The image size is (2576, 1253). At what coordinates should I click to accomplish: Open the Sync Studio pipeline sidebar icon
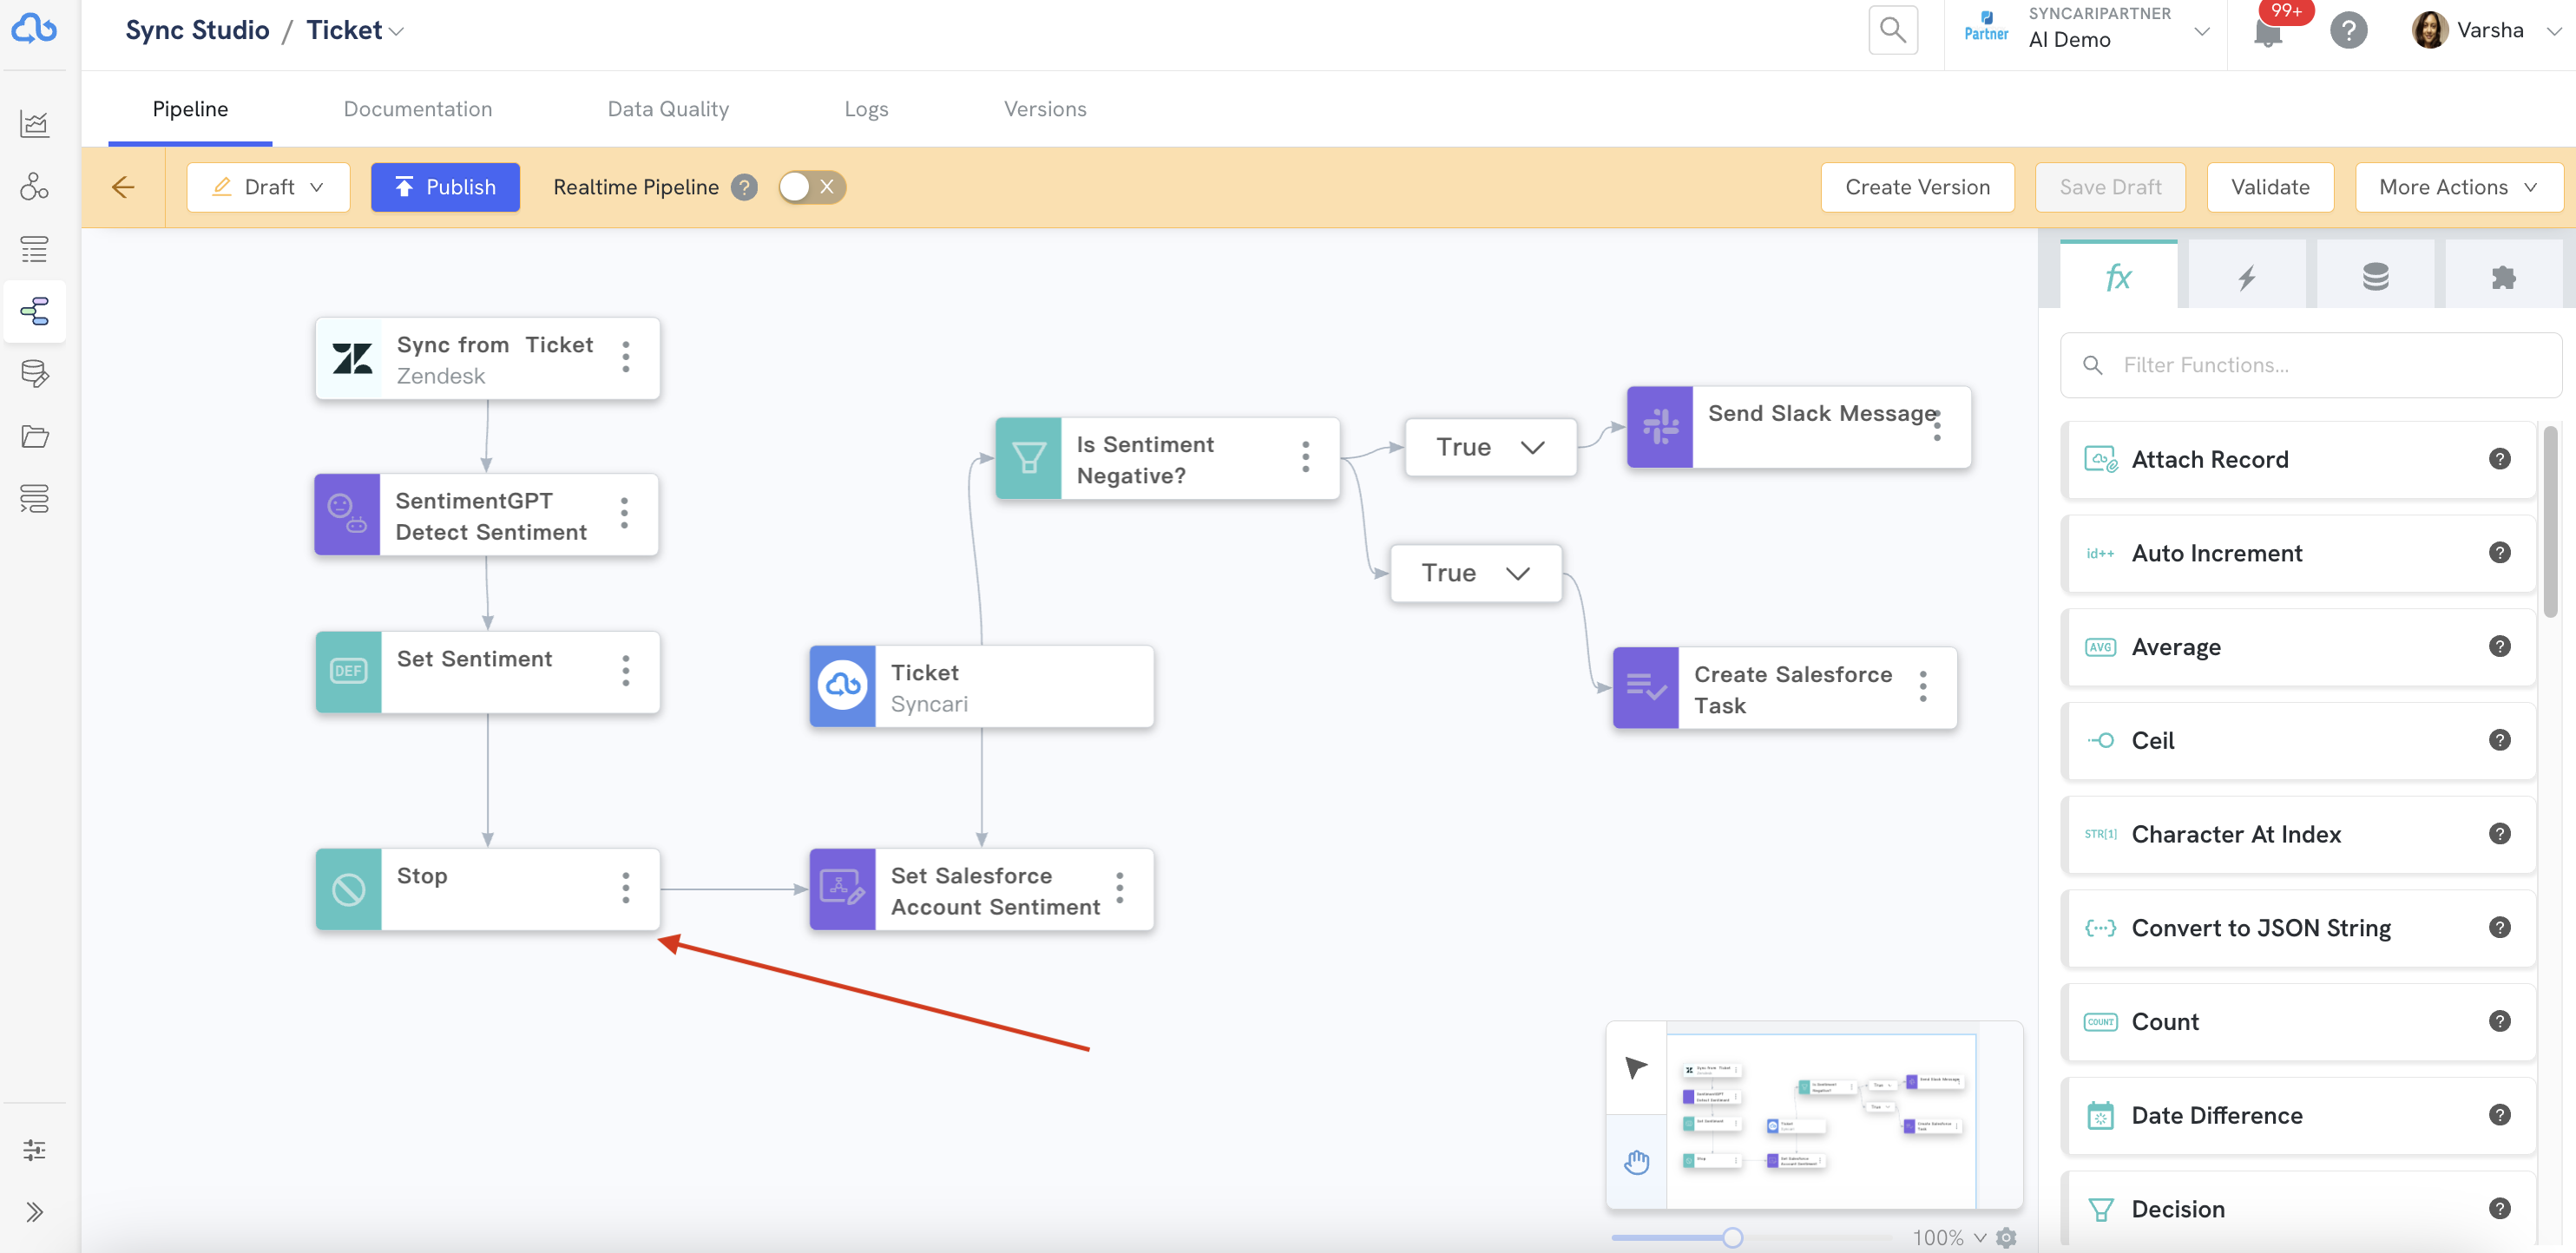[34, 311]
